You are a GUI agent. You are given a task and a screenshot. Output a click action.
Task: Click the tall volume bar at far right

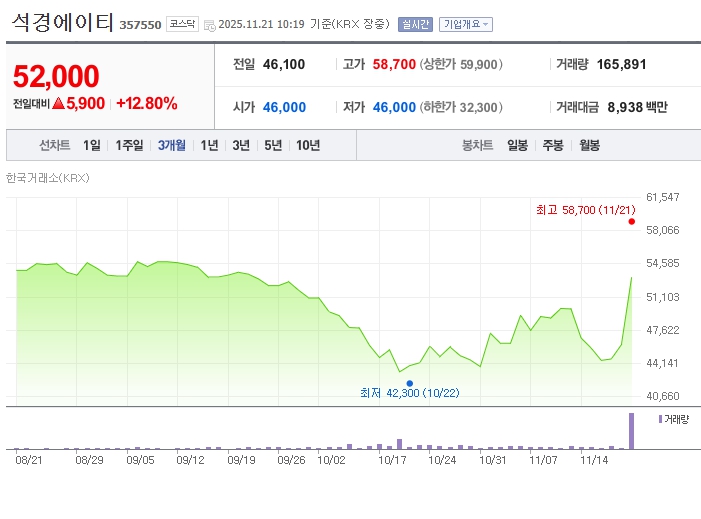pos(631,431)
